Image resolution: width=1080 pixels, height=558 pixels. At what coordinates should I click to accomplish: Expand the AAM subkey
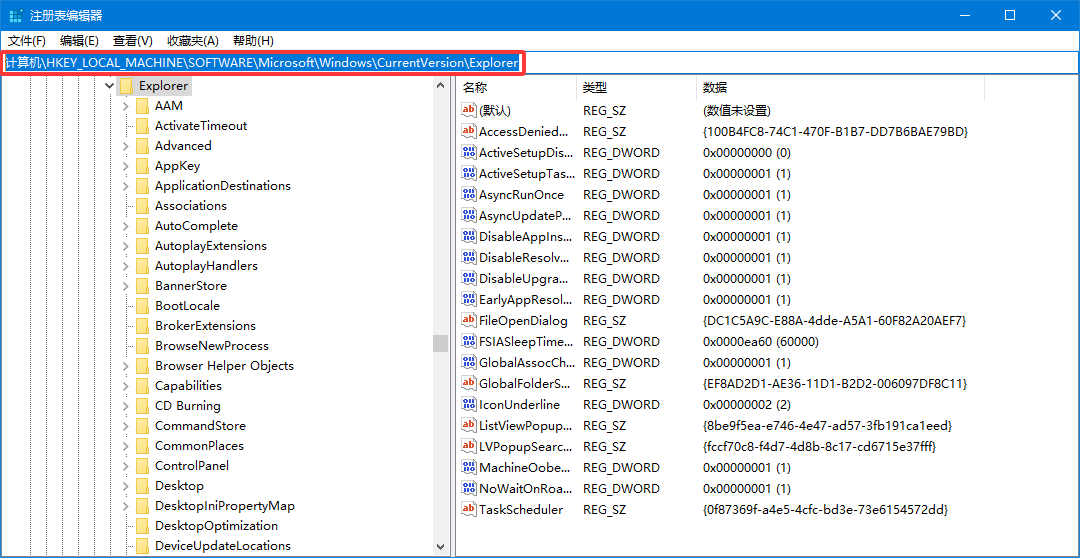click(125, 106)
